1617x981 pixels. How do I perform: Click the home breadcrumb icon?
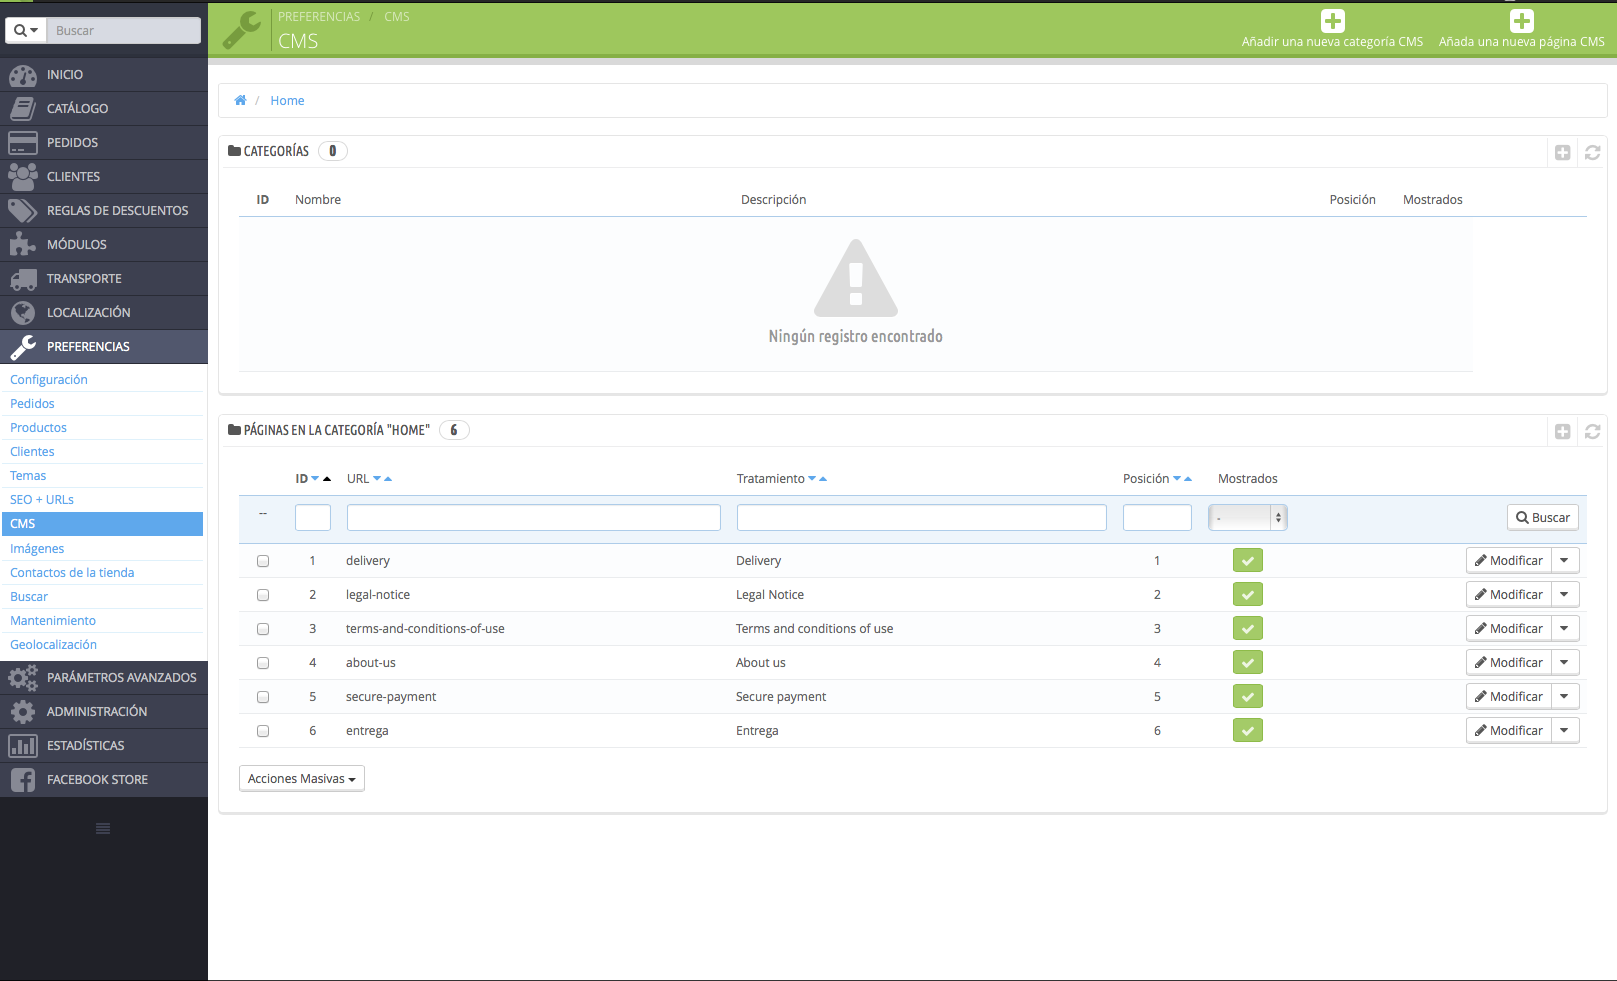point(240,100)
